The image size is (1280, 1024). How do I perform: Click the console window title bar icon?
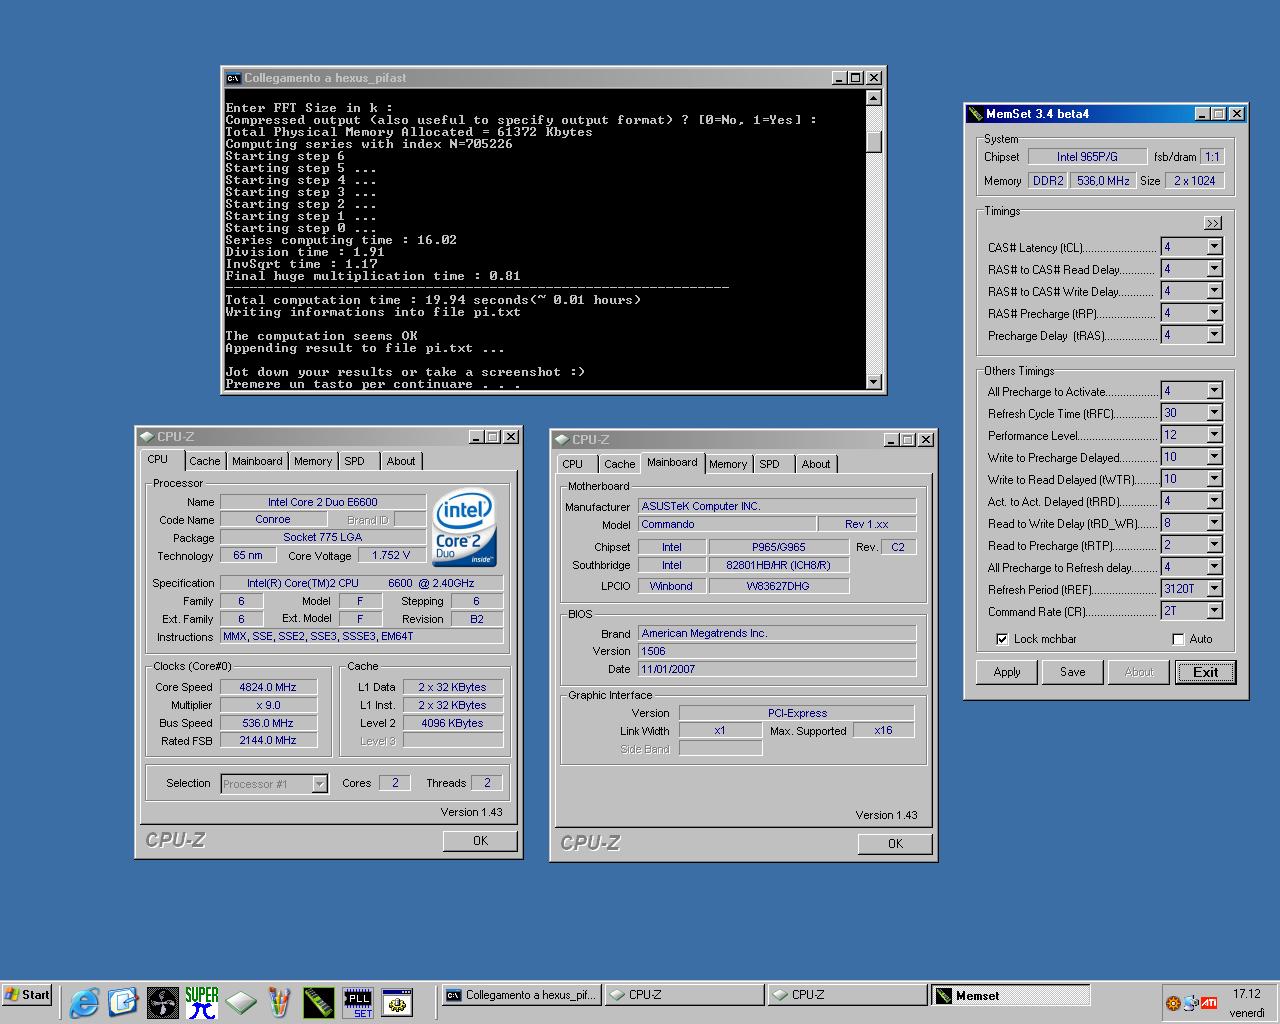[233, 78]
